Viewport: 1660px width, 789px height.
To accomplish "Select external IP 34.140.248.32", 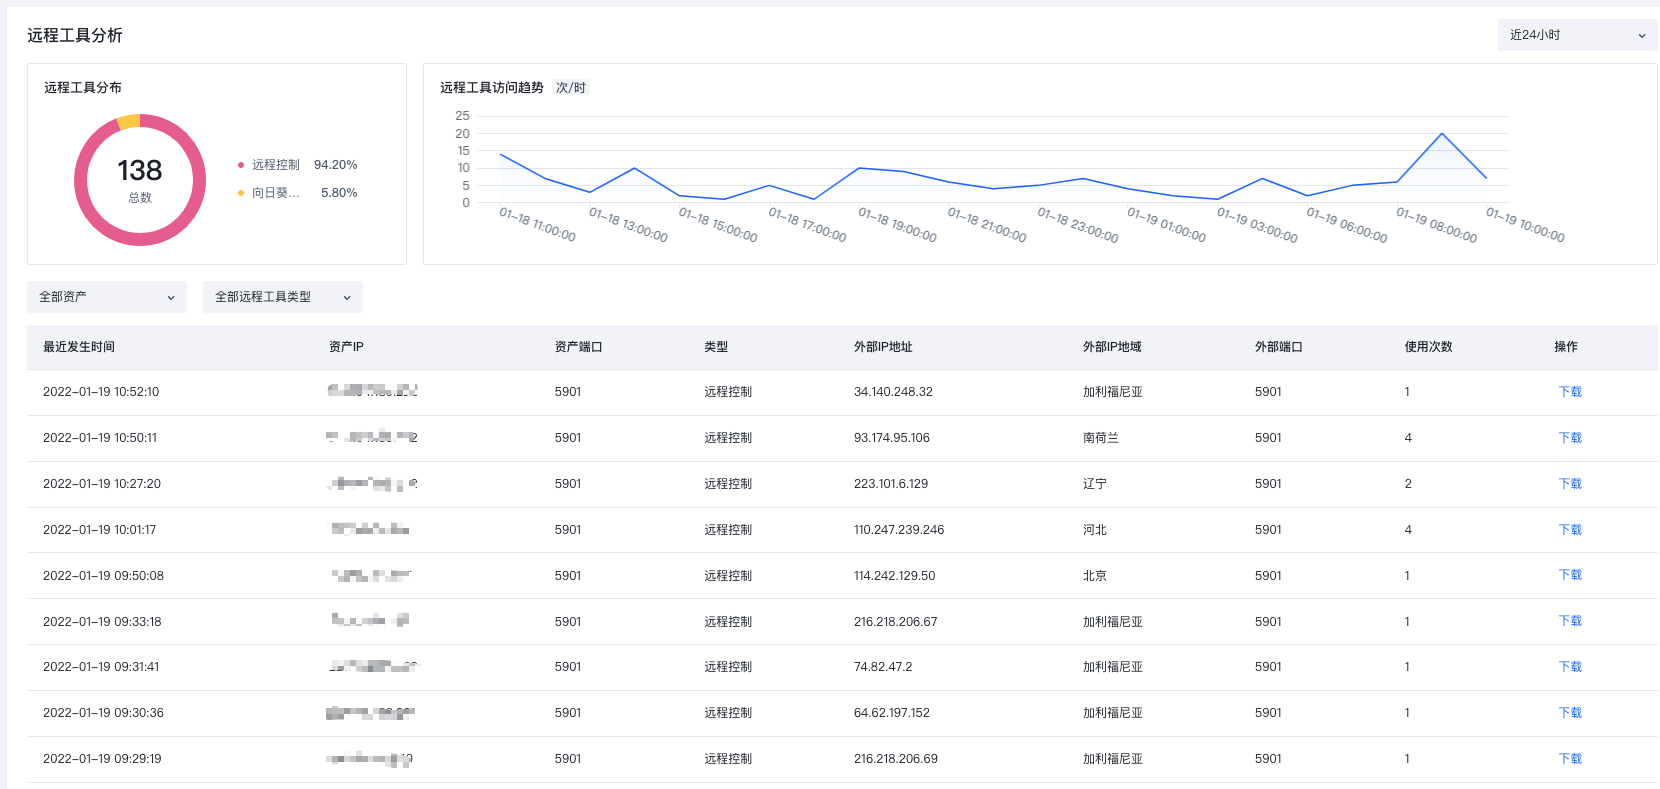I will (x=893, y=392).
